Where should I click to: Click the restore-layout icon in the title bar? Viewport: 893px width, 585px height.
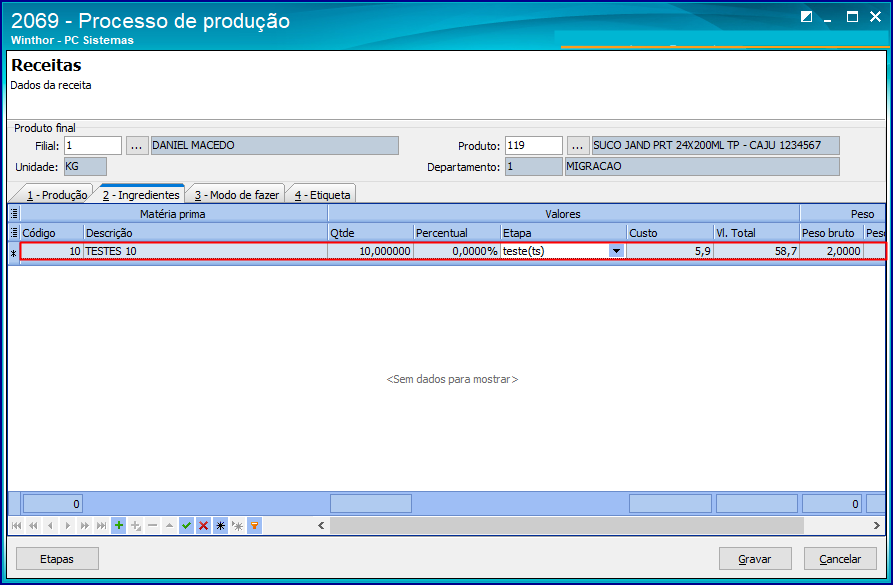[806, 17]
